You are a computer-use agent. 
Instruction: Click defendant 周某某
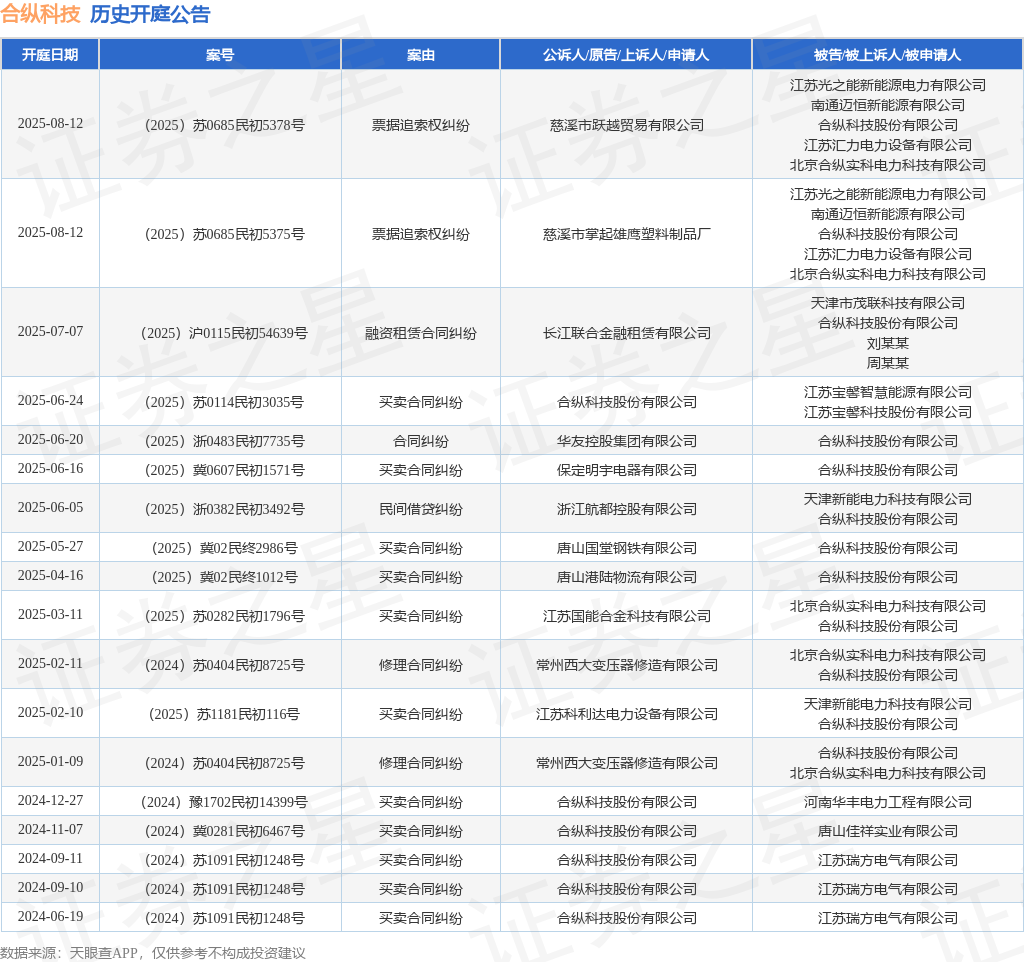point(888,362)
